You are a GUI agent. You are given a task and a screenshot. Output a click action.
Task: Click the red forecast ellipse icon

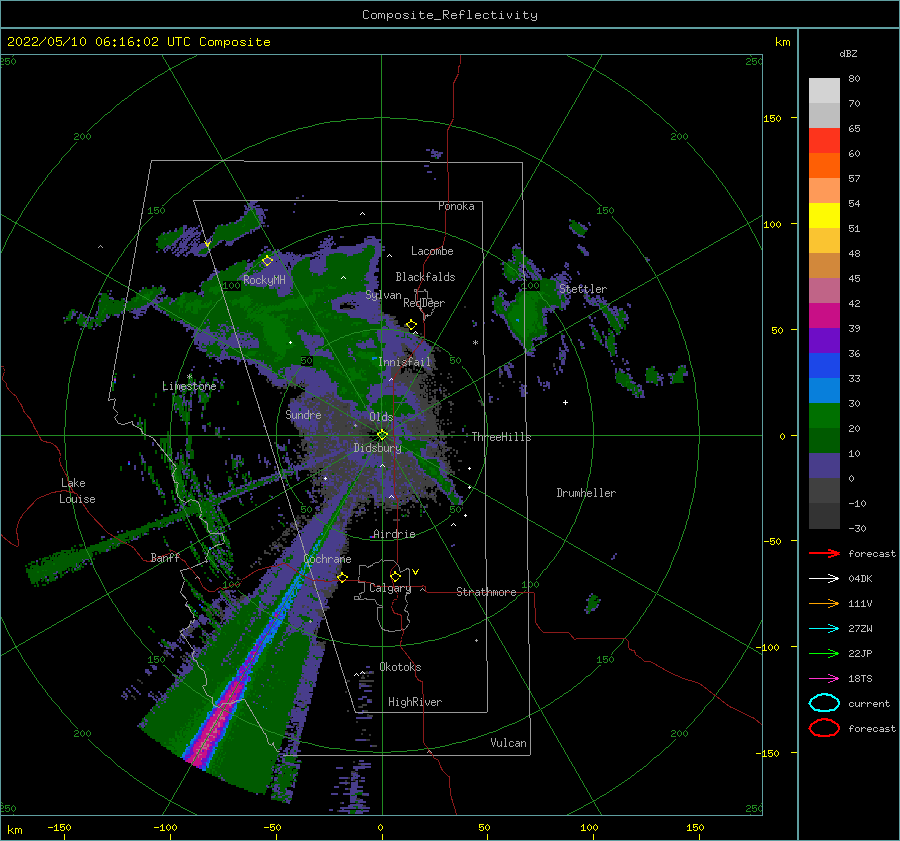824,728
